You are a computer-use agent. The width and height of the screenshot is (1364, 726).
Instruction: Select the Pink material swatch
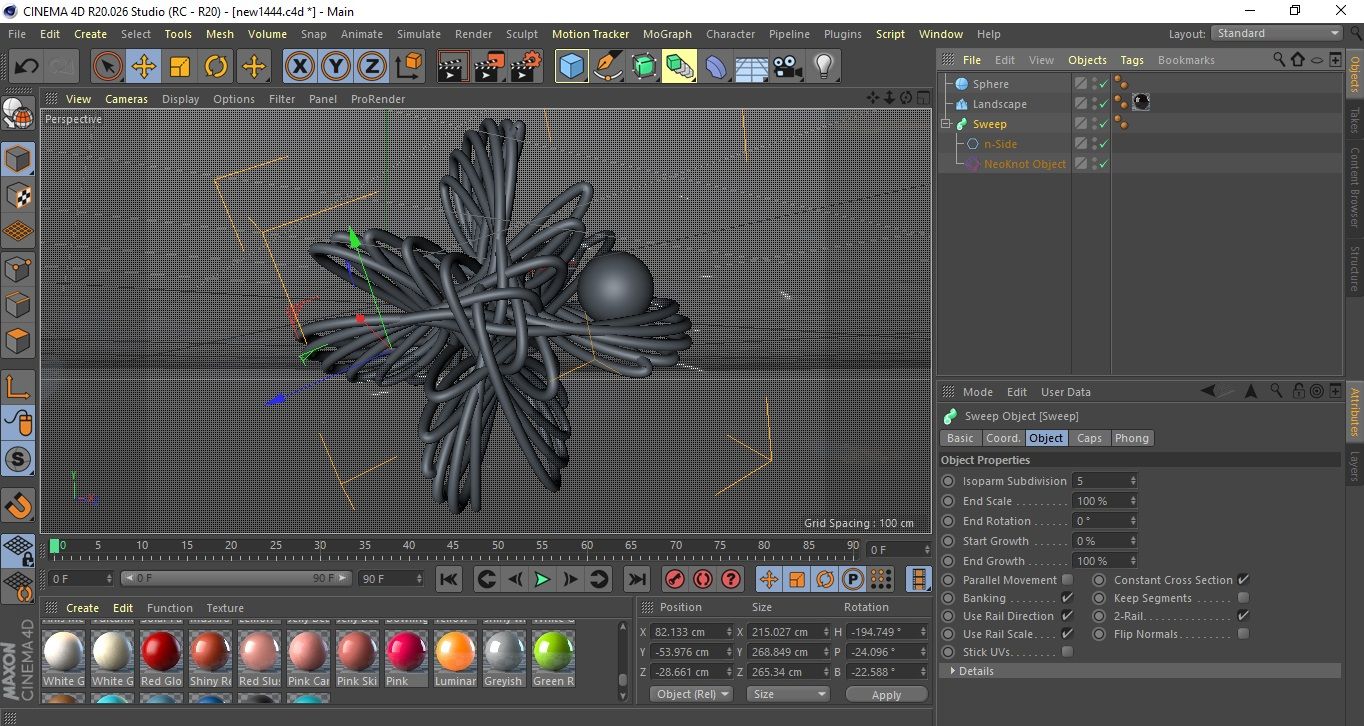(406, 653)
